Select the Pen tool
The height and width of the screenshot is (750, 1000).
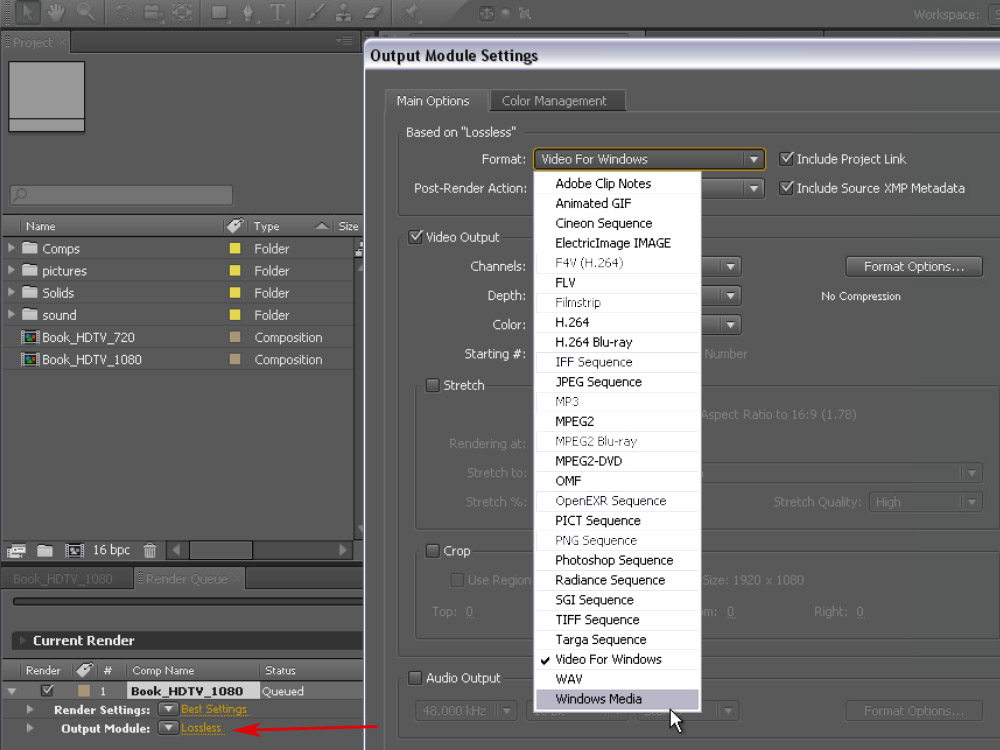pyautogui.click(x=248, y=12)
